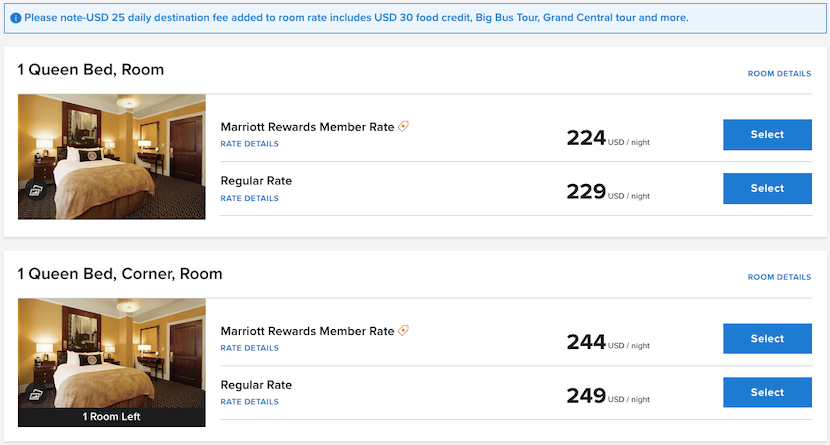Open the photo gallery icon on the Corner room image
Viewport: 830px width, 445px height.
coord(36,394)
